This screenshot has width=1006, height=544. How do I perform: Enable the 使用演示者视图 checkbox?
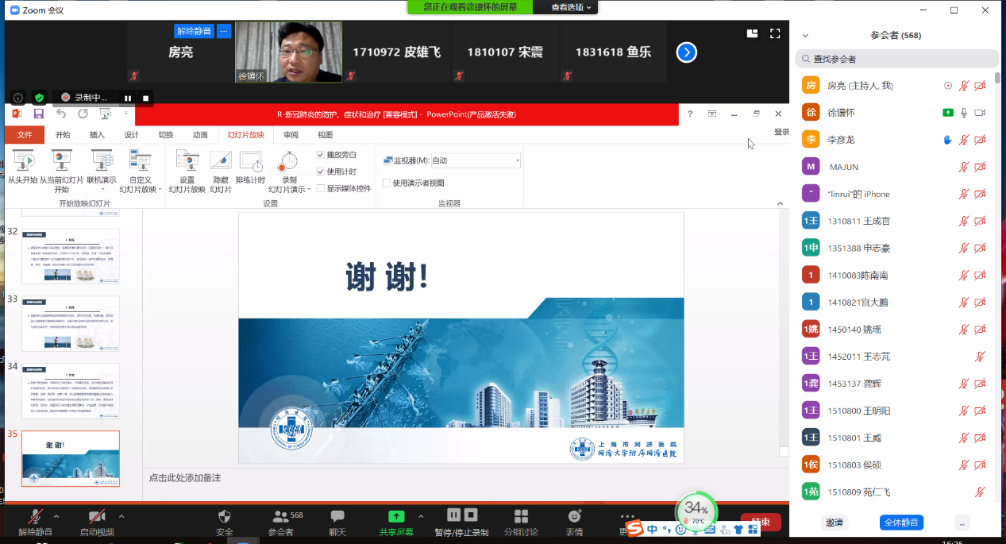click(x=386, y=183)
